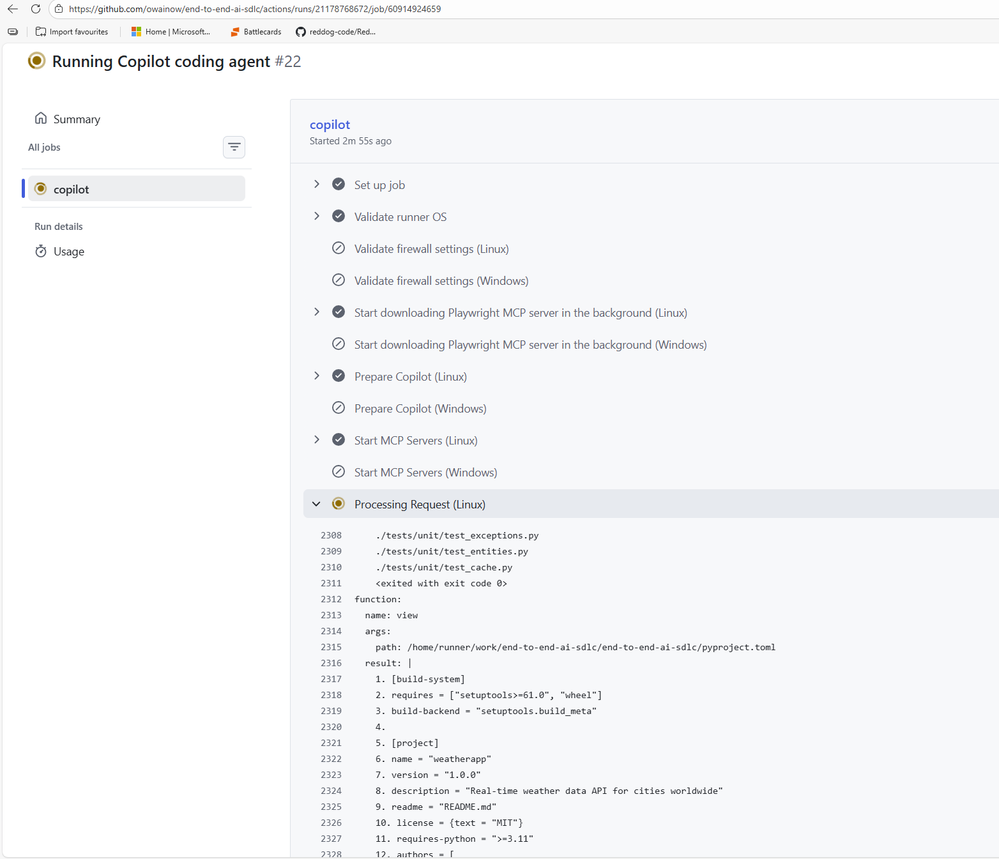
Task: Click the site info icon in address bar
Action: pyautogui.click(x=59, y=9)
